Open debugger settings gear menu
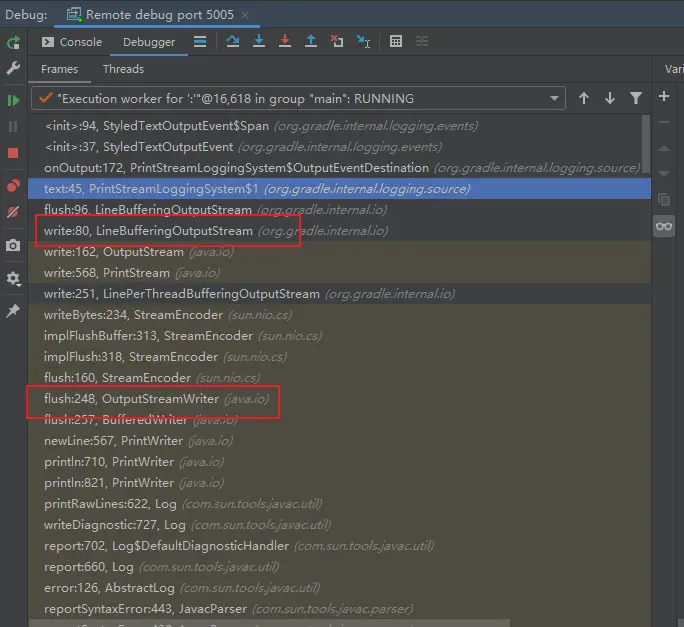684x627 pixels. tap(13, 279)
